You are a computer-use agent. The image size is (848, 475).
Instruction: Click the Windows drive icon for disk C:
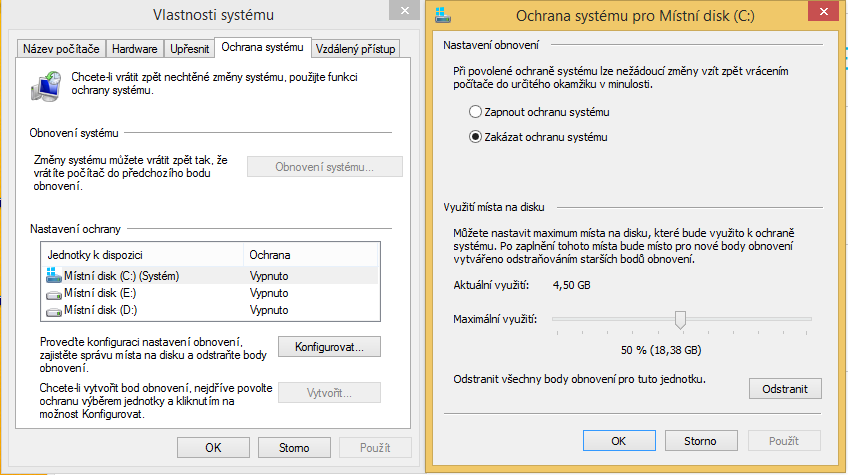pyautogui.click(x=53, y=275)
